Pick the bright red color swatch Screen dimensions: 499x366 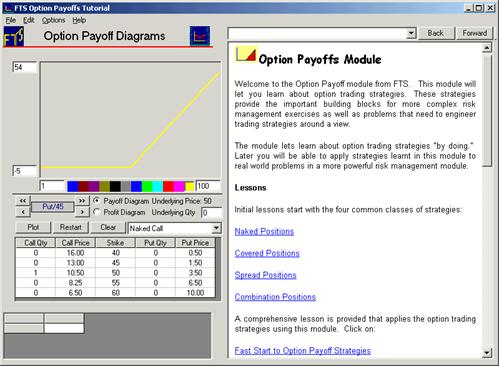click(x=168, y=186)
